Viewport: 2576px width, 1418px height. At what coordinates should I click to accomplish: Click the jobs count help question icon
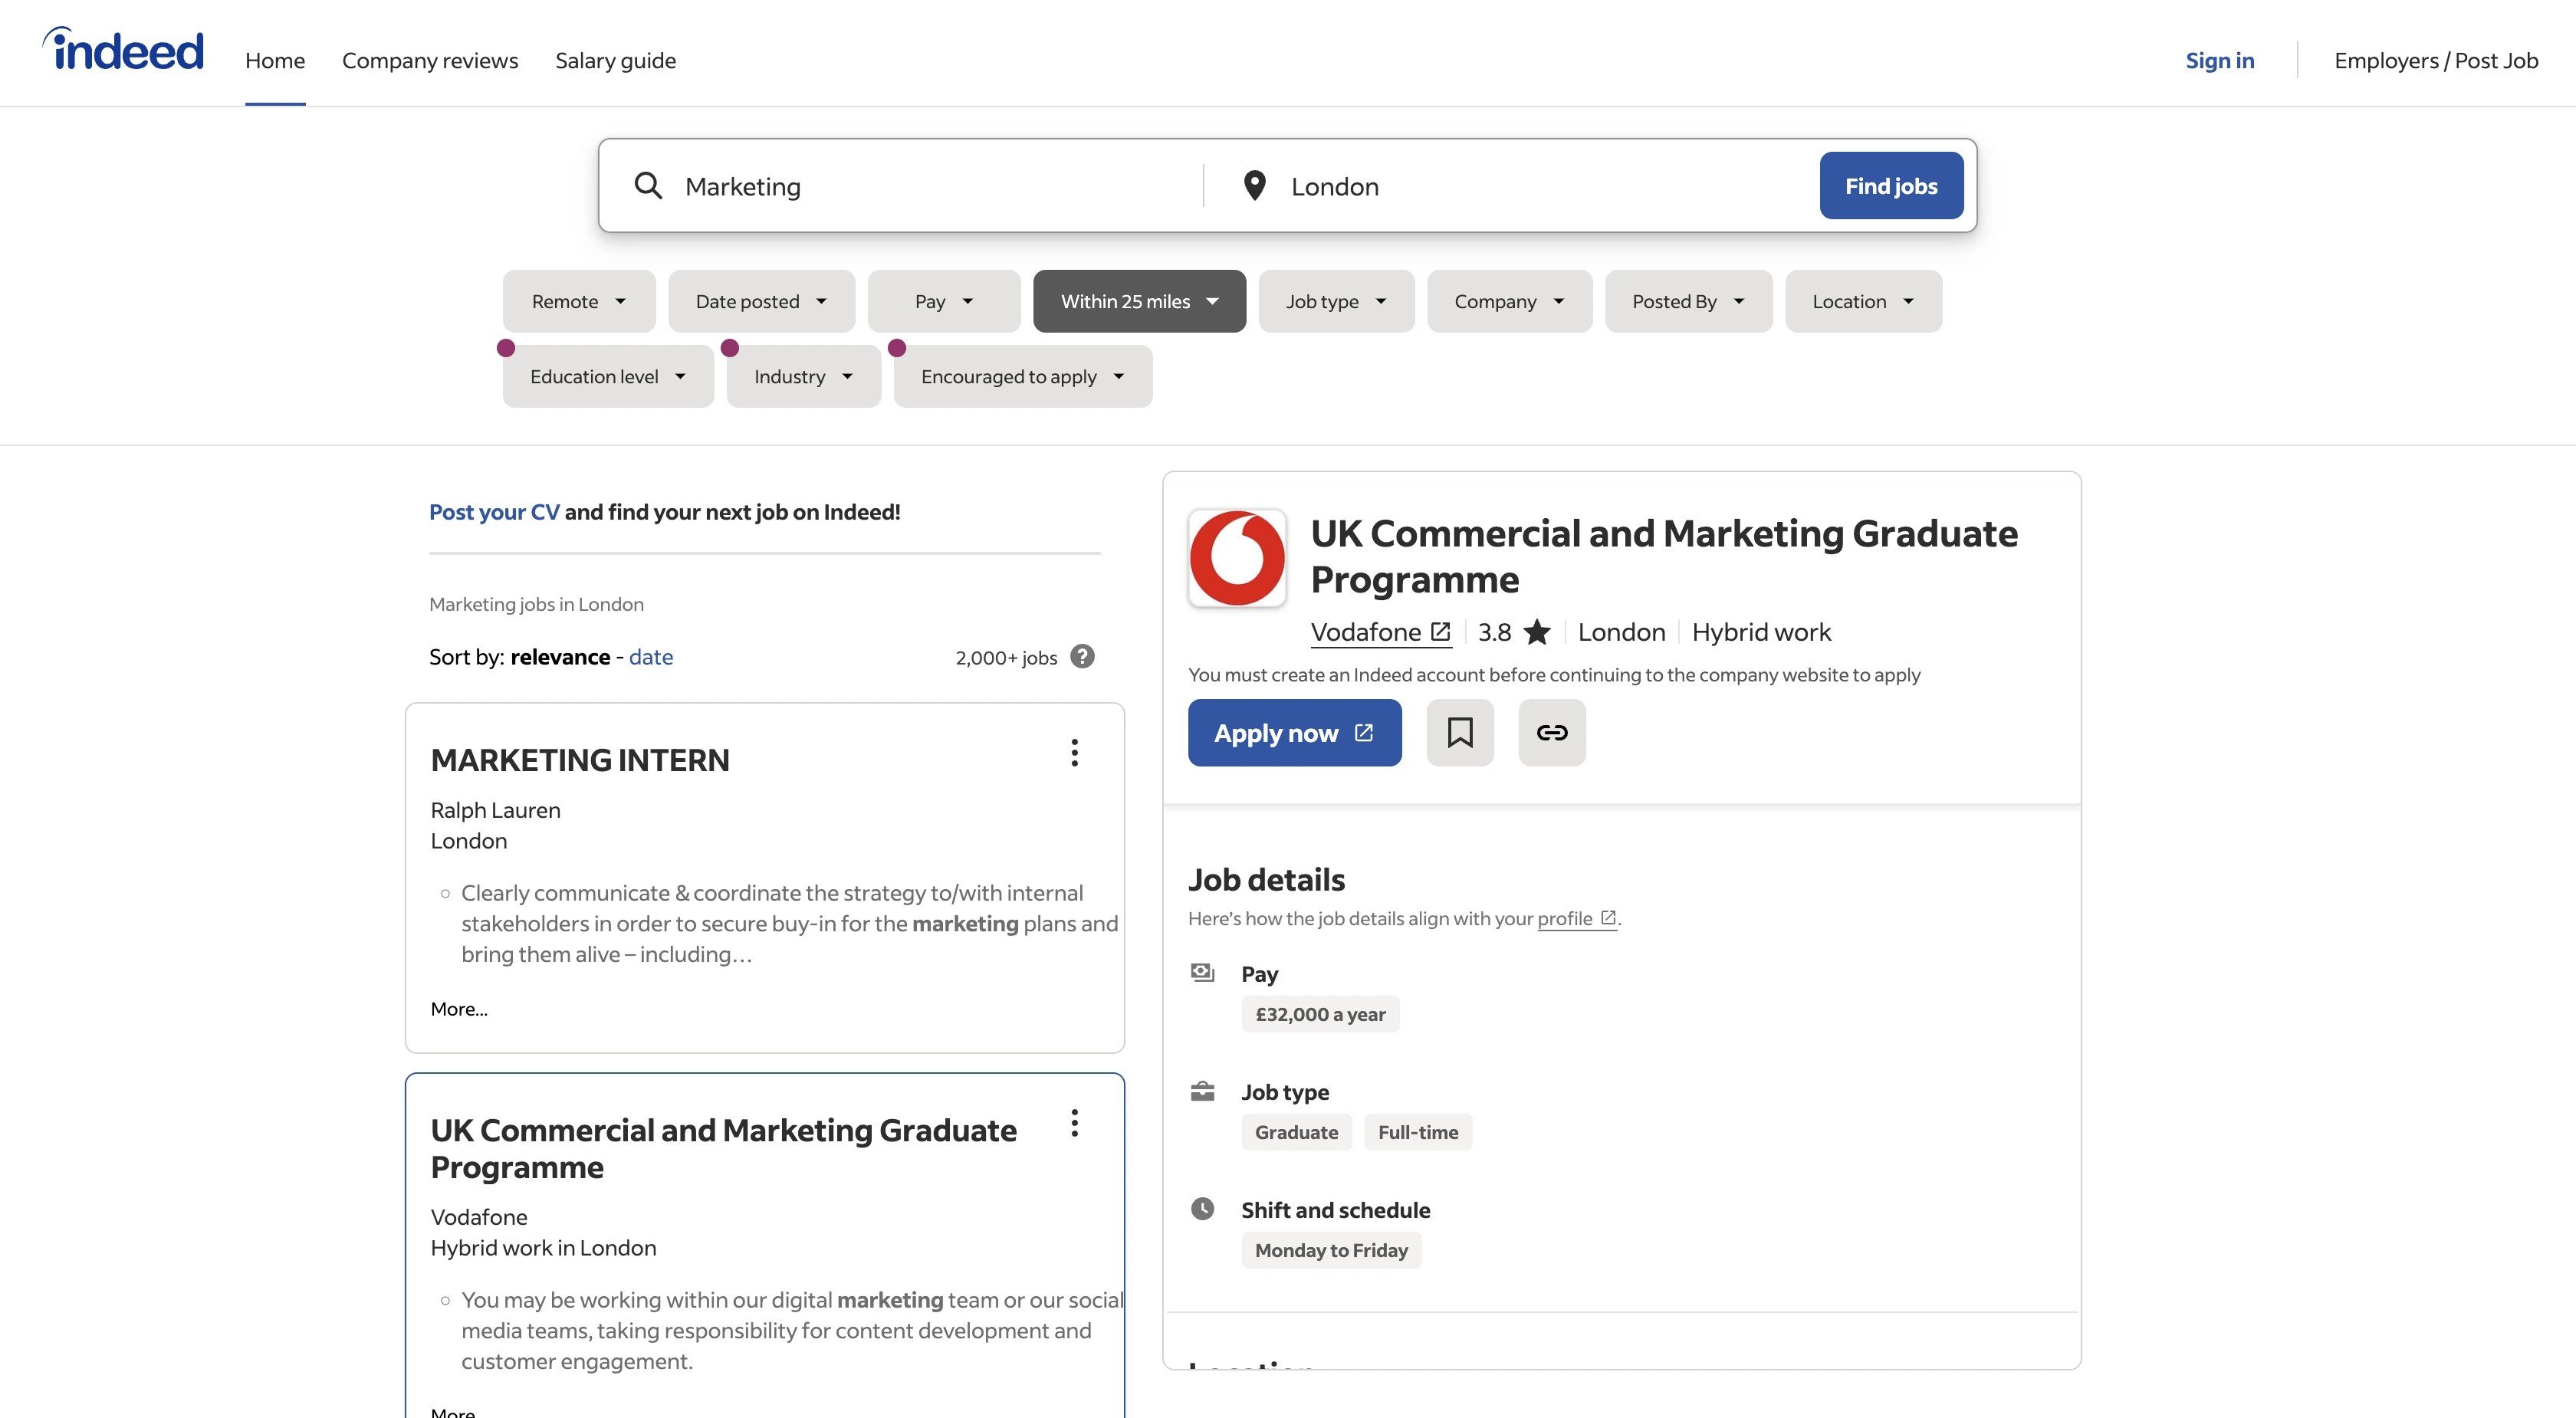1082,657
